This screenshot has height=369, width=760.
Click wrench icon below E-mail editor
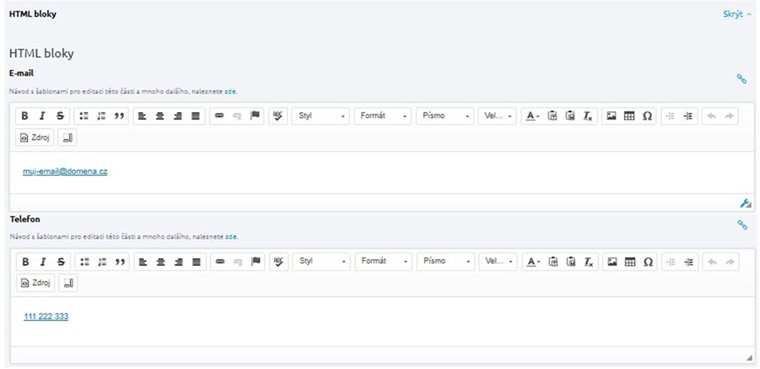[x=745, y=203]
